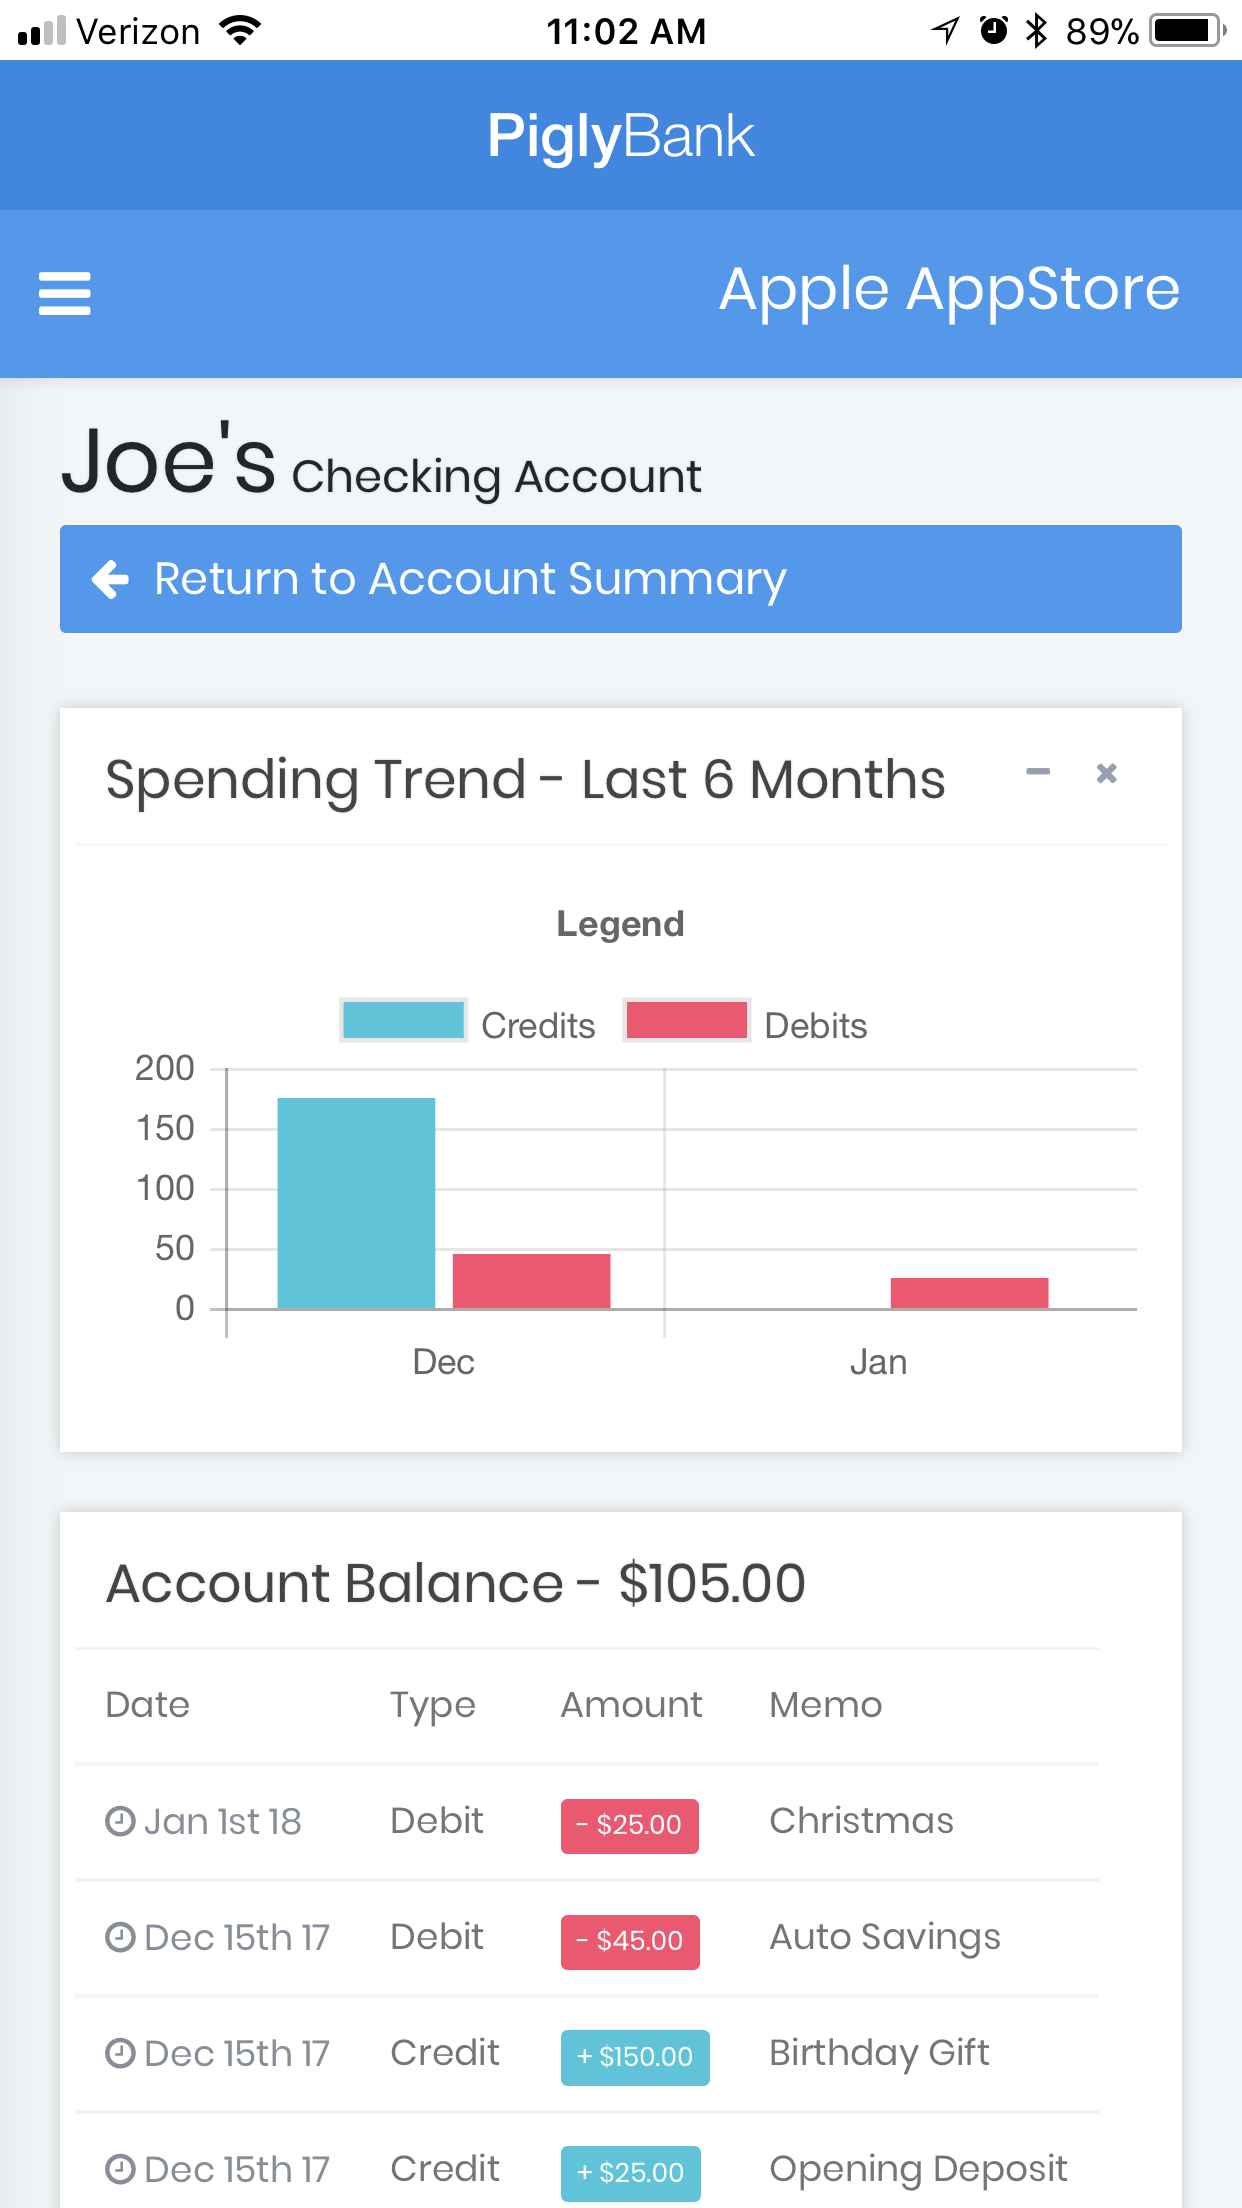Click clock icon beside Jan 1st 18
The width and height of the screenshot is (1242, 2208).
pyautogui.click(x=120, y=1821)
